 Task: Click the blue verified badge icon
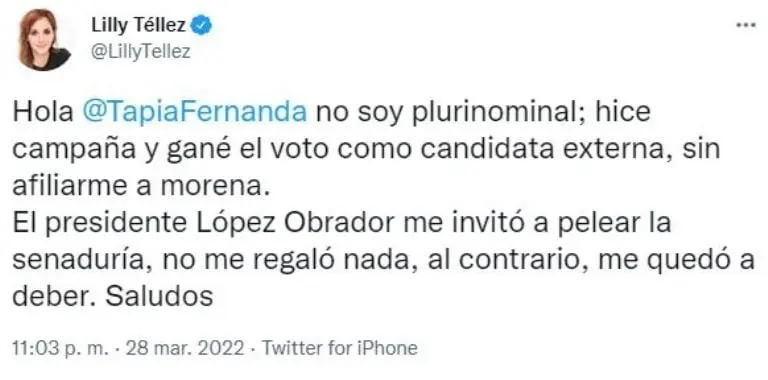coord(201,25)
